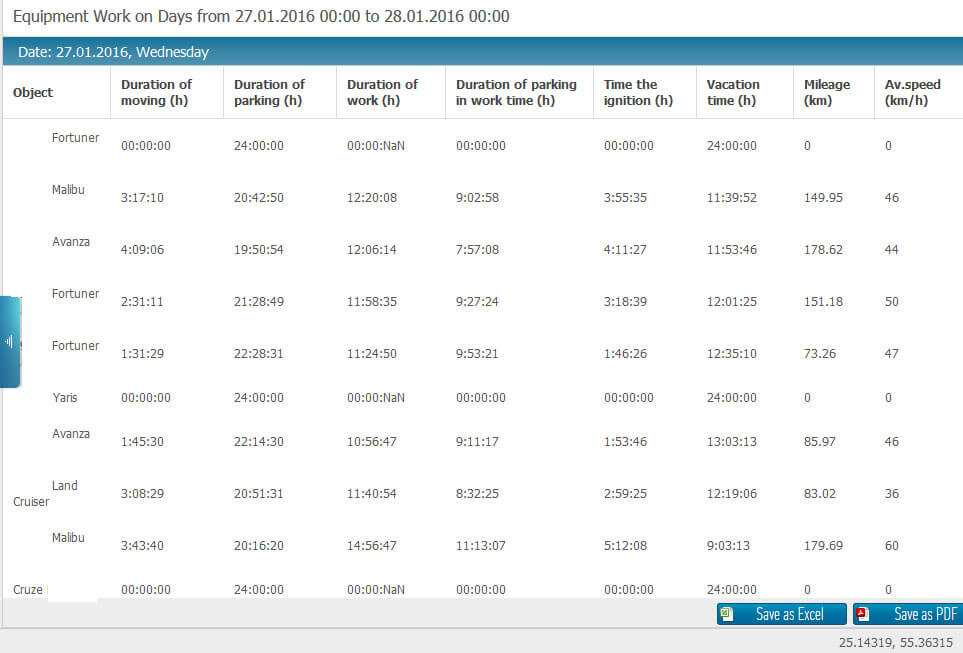Click moving duration 4:09:06
This screenshot has height=653, width=963.
142,250
